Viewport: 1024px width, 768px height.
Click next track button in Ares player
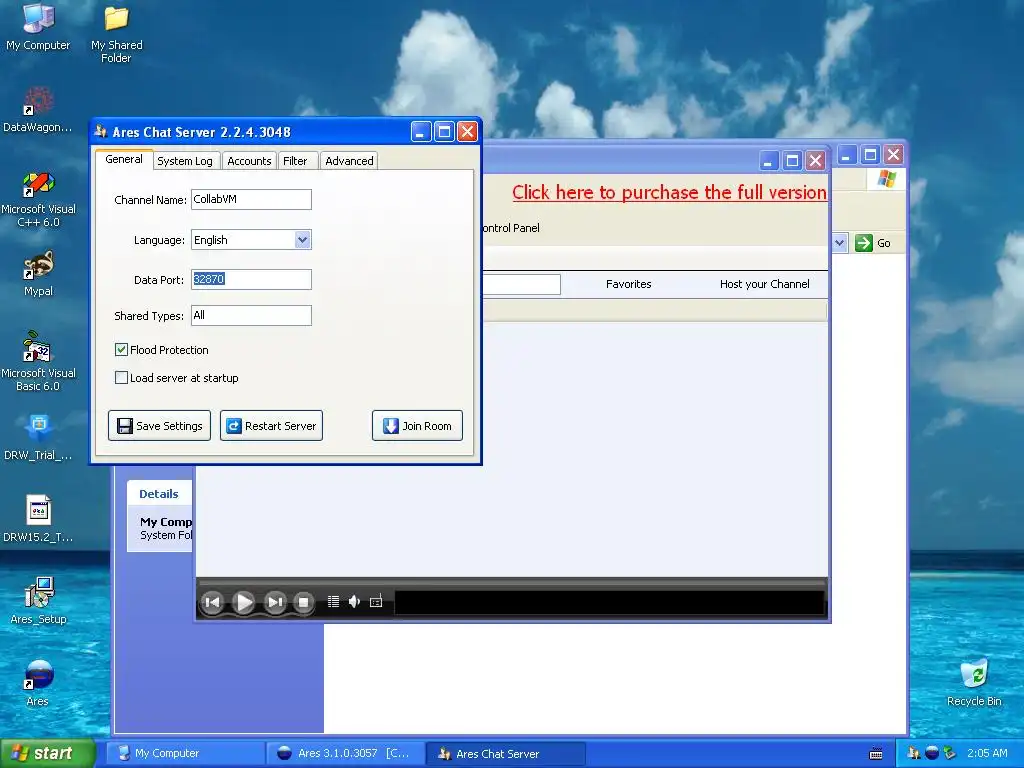(275, 602)
